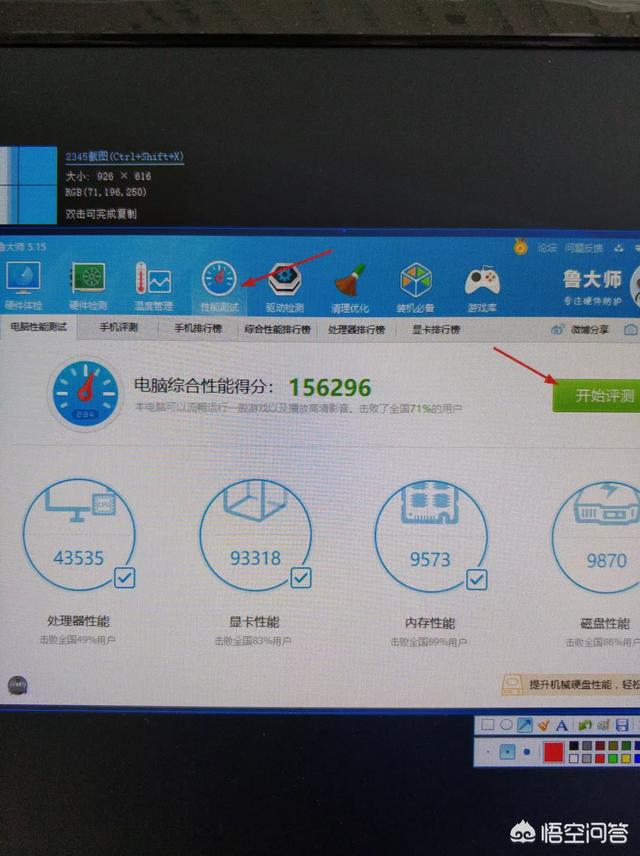Click the blue speedometer score gauge
The width and height of the screenshot is (640, 856).
pyautogui.click(x=85, y=393)
